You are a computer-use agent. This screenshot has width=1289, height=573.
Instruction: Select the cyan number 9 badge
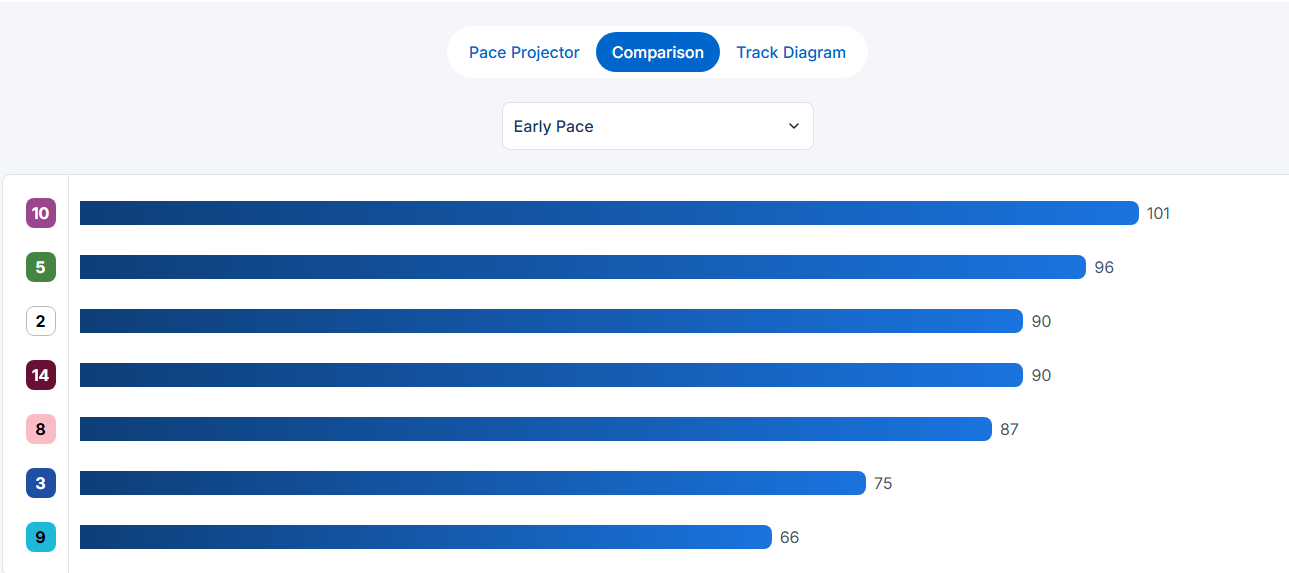pos(41,537)
